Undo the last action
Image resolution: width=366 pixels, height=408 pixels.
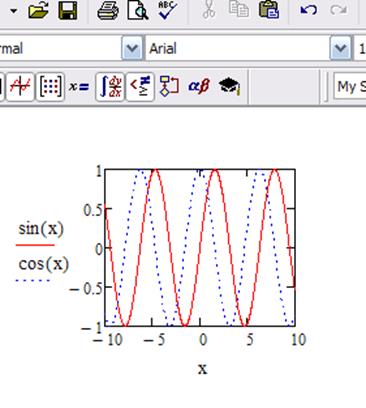[x=308, y=10]
